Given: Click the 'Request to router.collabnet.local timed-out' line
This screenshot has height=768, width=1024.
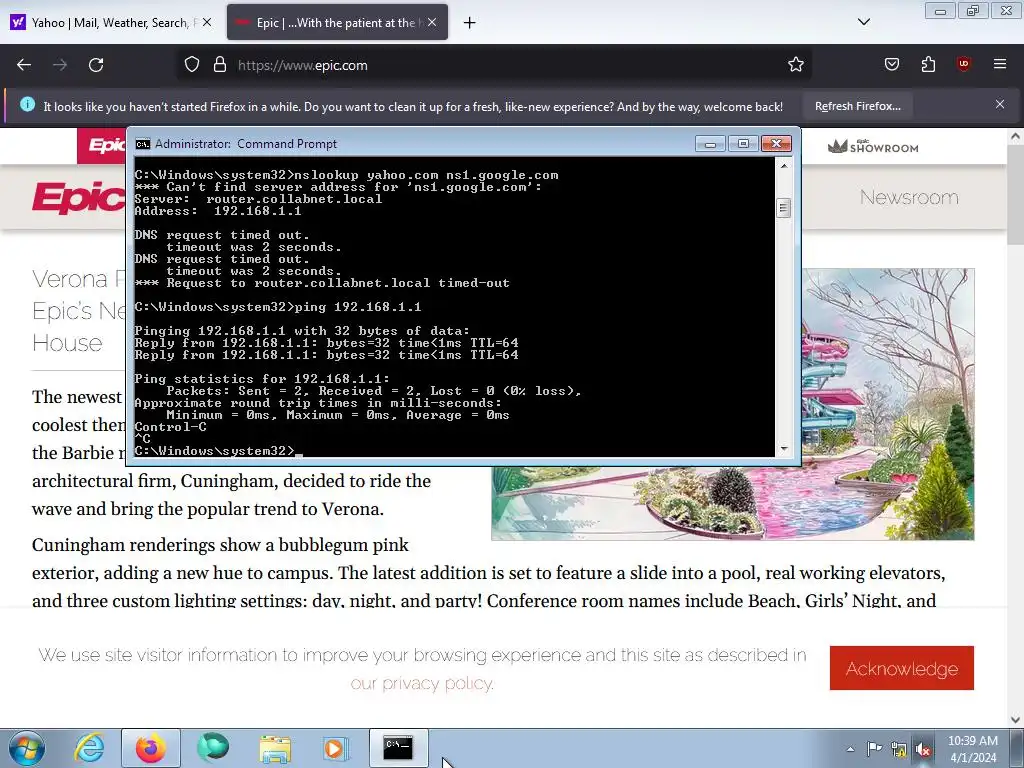Looking at the screenshot, I should pos(322,283).
